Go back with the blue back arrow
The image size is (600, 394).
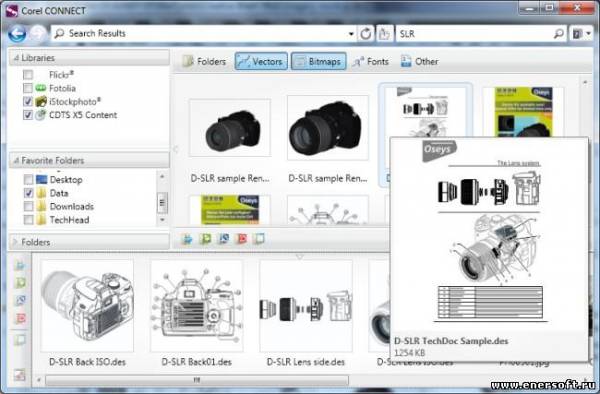pos(17,34)
